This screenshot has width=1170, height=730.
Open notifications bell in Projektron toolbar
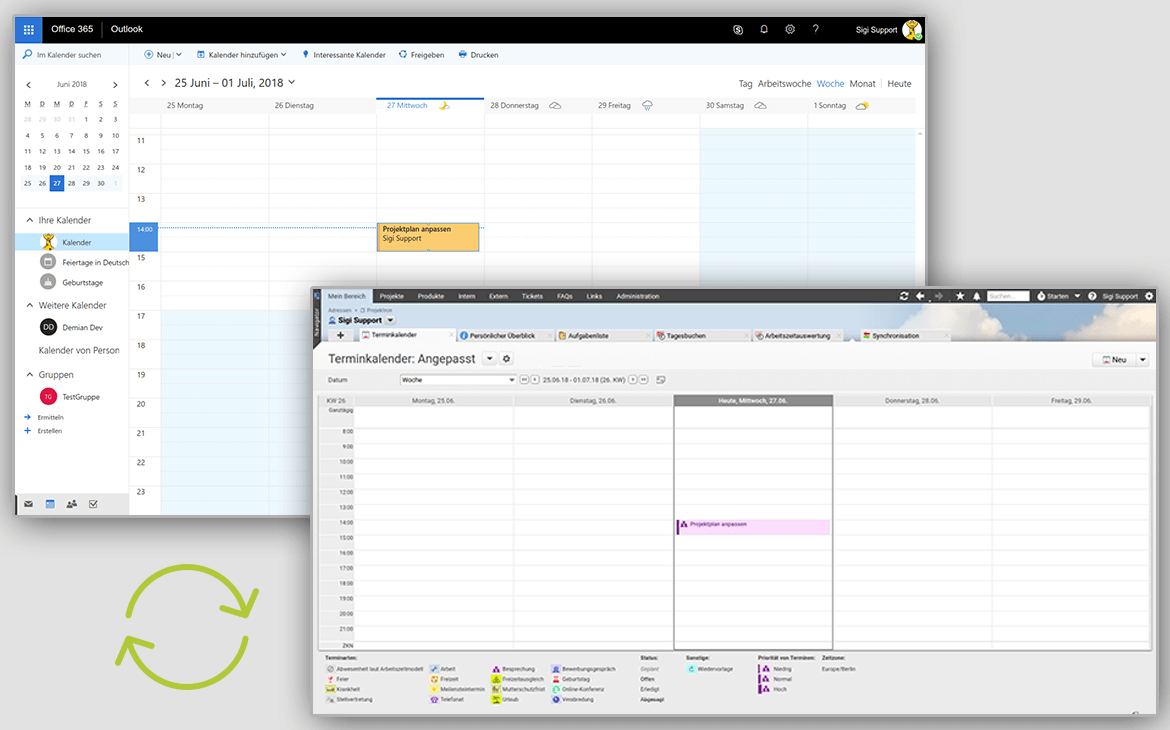(x=977, y=296)
